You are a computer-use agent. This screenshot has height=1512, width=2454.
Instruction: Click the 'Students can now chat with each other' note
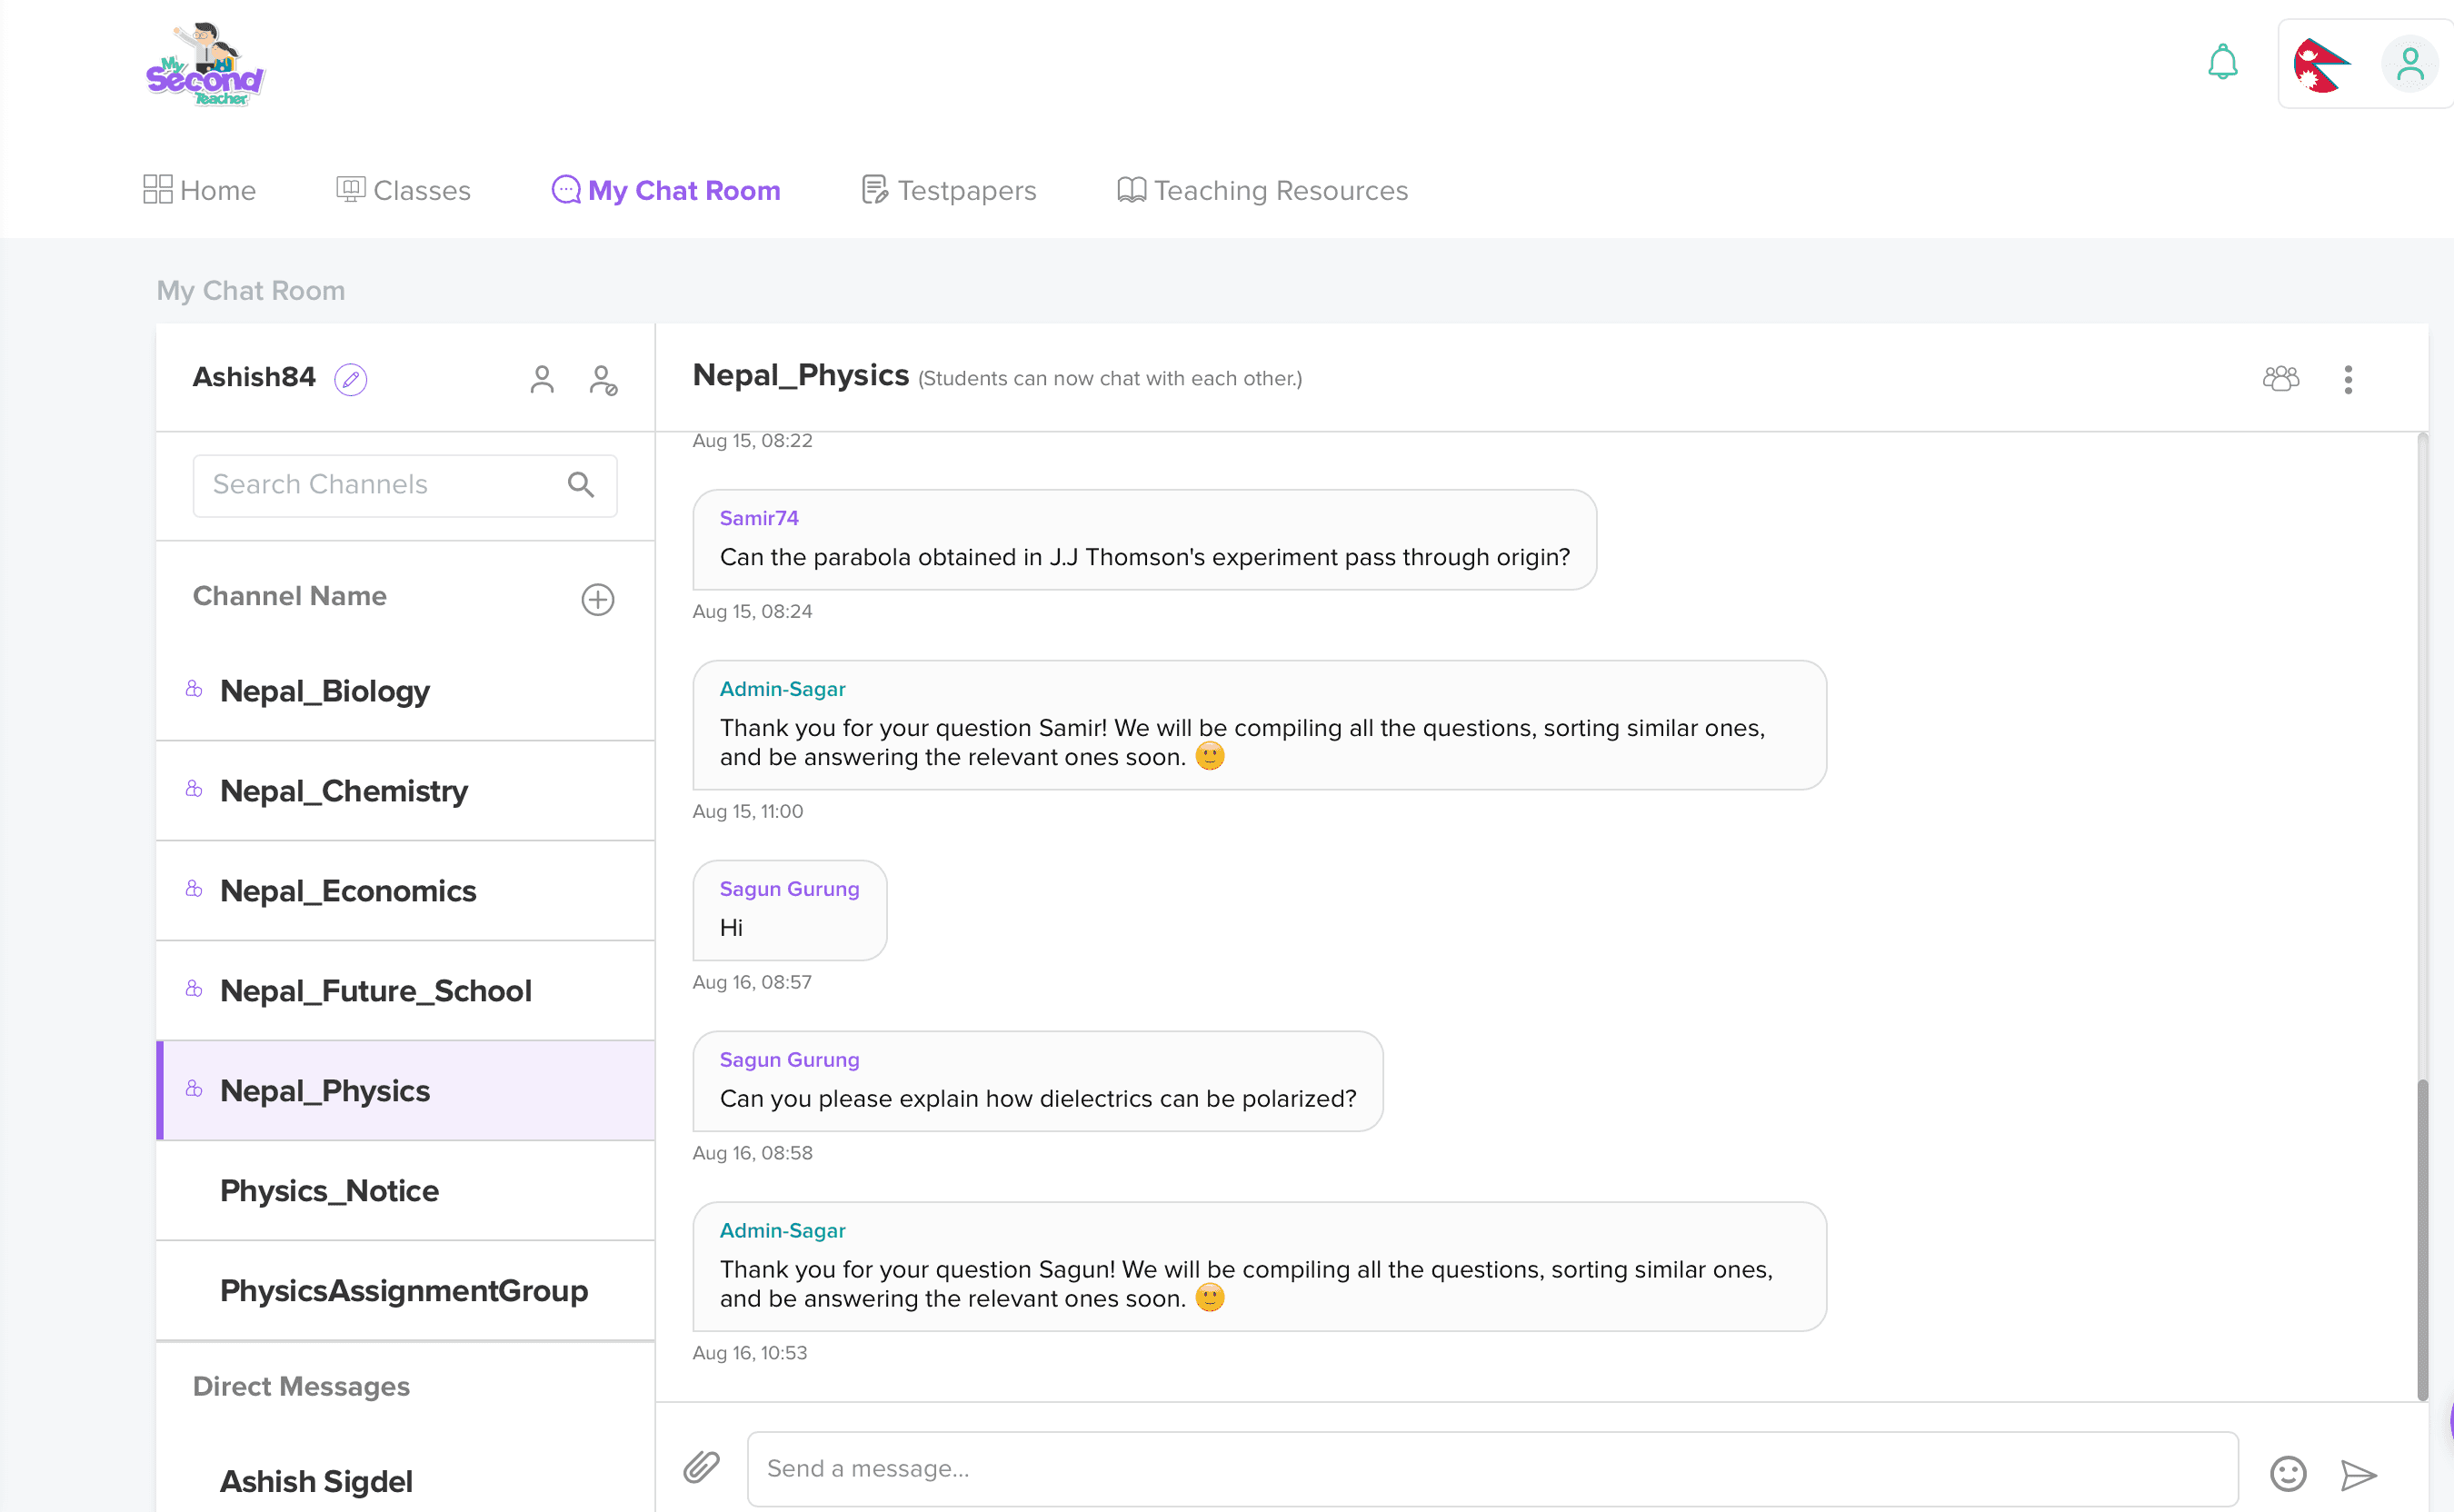(x=1110, y=379)
